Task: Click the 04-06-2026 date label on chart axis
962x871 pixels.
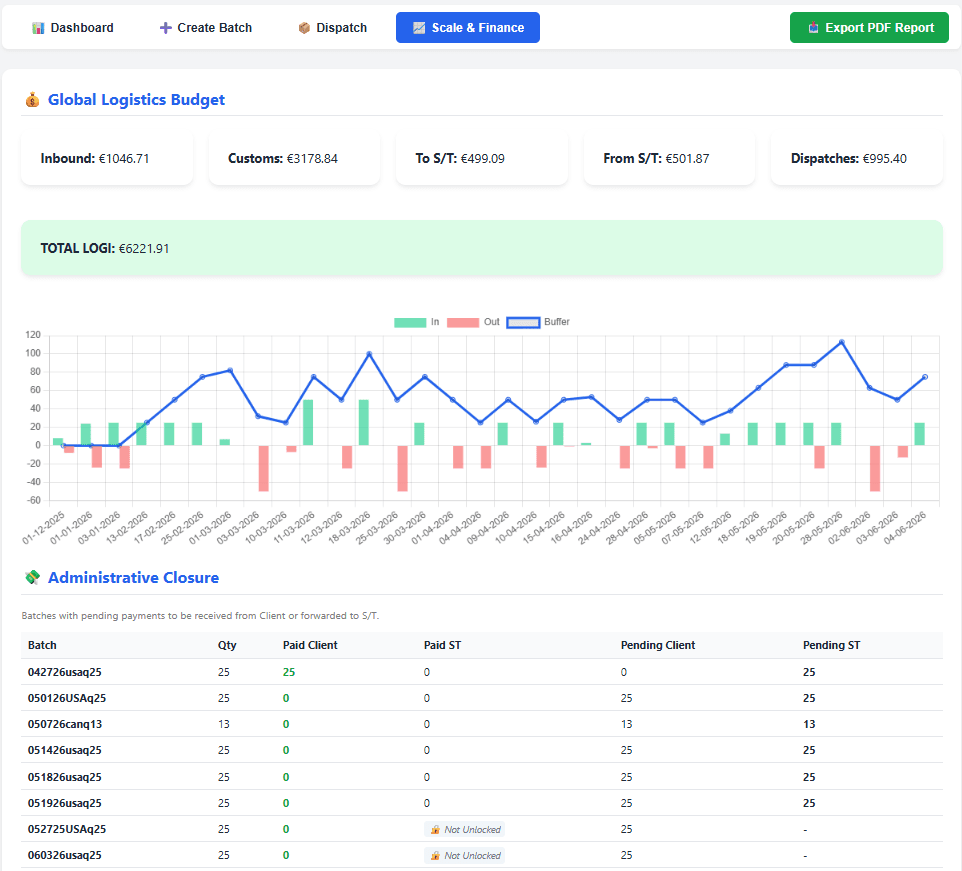Action: click(905, 528)
